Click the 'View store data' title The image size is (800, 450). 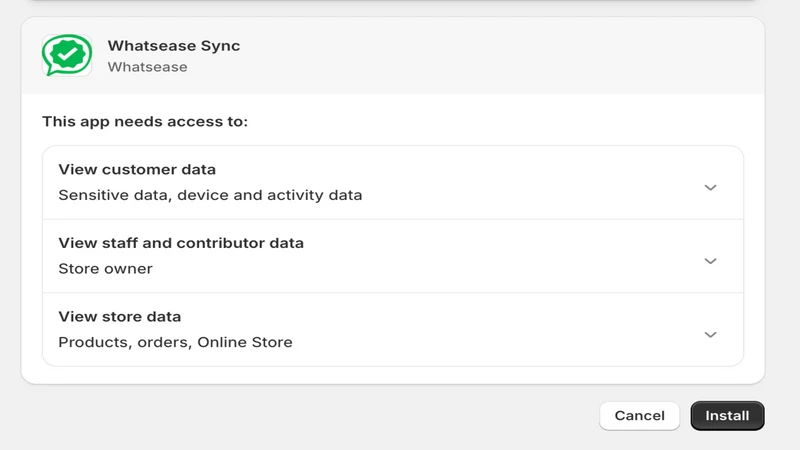click(119, 316)
